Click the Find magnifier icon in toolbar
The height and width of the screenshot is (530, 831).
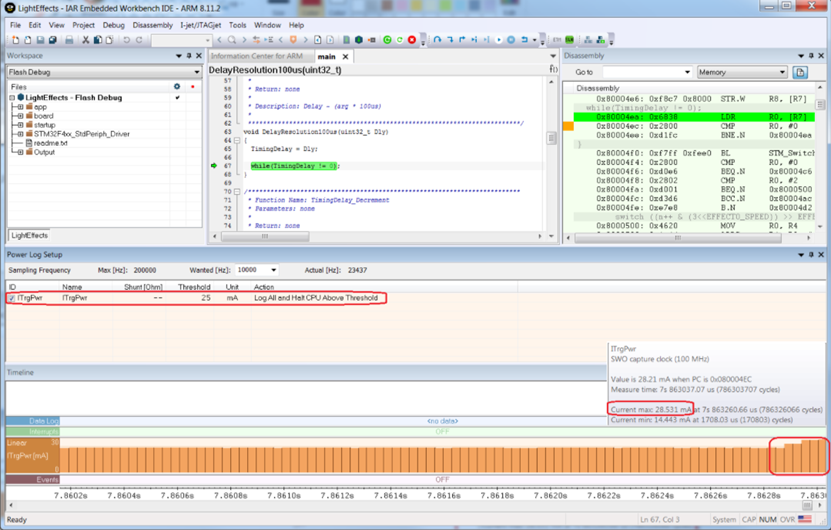[x=232, y=40]
